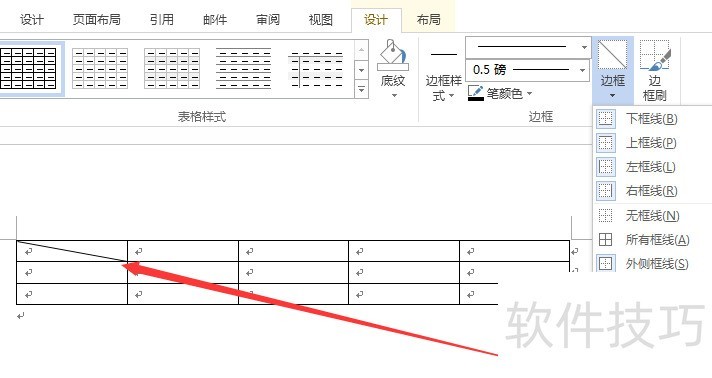Click the last cell in the first table row
This screenshot has width=712, height=378.
click(x=514, y=251)
